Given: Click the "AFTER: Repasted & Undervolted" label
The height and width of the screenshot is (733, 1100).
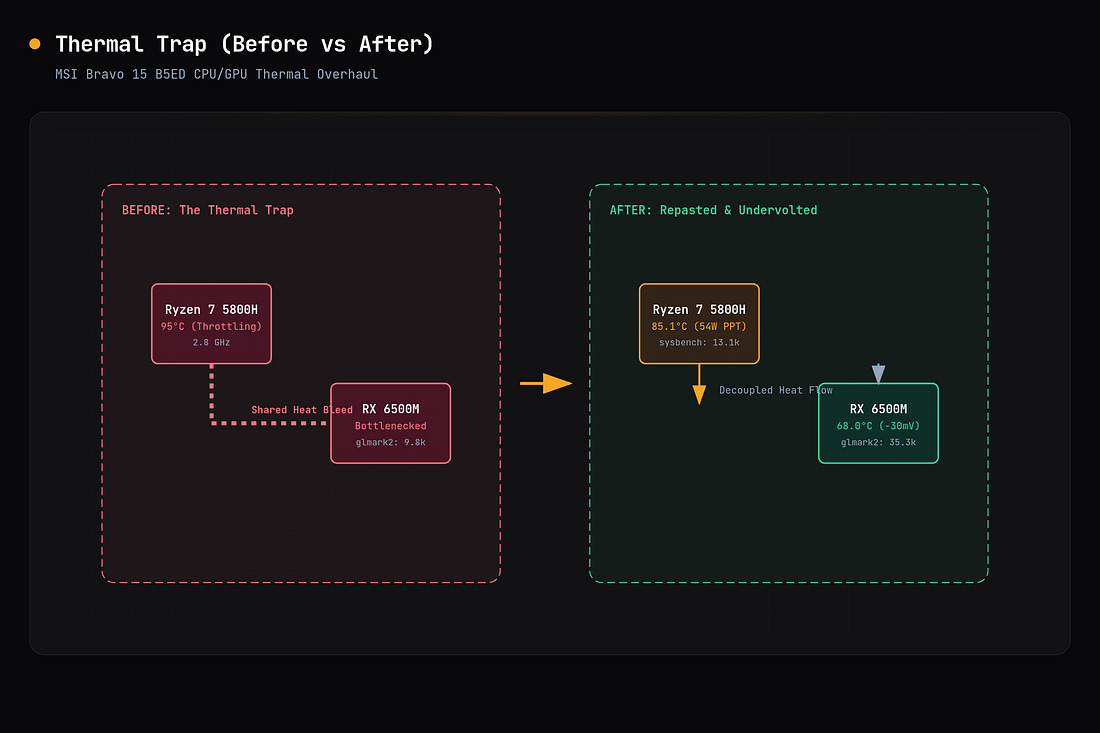Looking at the screenshot, I should (713, 210).
